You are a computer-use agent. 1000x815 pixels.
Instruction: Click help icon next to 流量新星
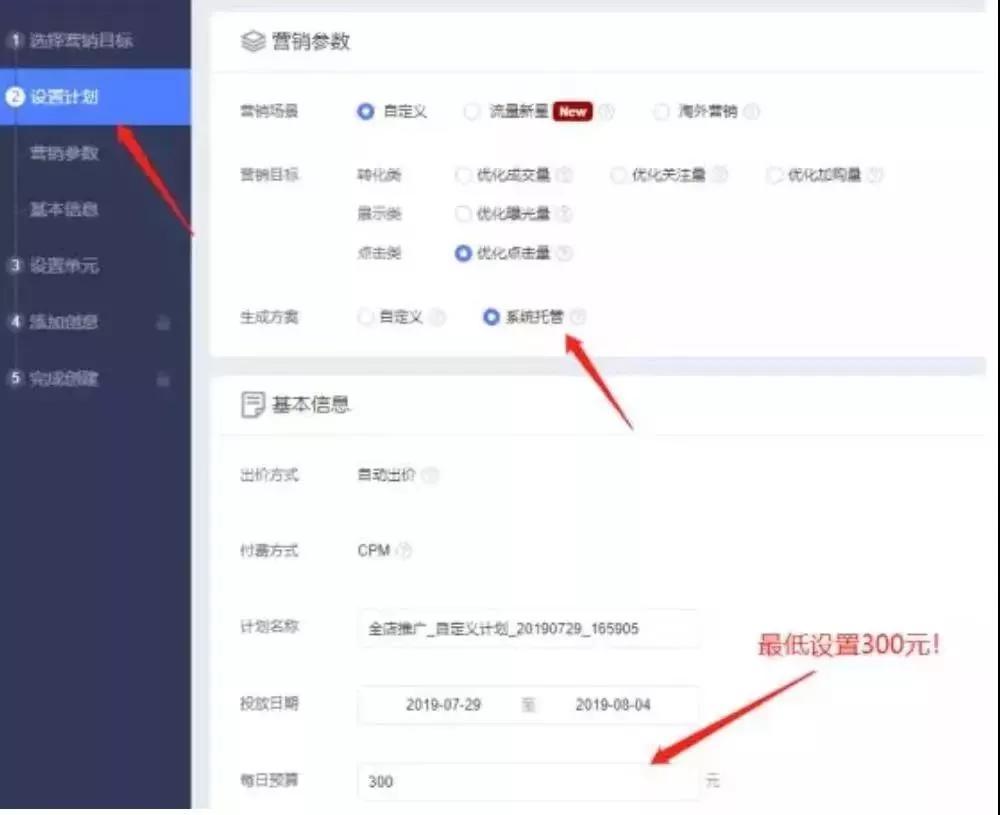607,112
